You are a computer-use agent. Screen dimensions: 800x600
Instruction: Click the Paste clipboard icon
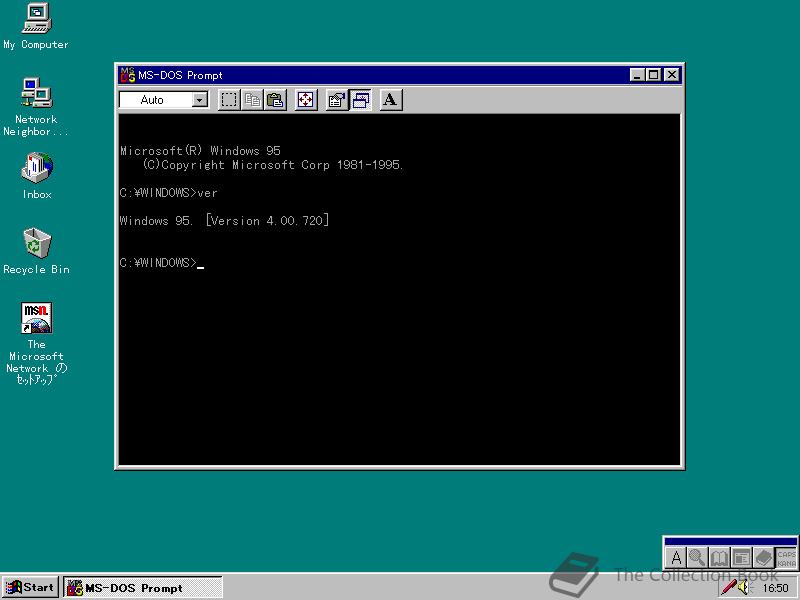tap(276, 99)
